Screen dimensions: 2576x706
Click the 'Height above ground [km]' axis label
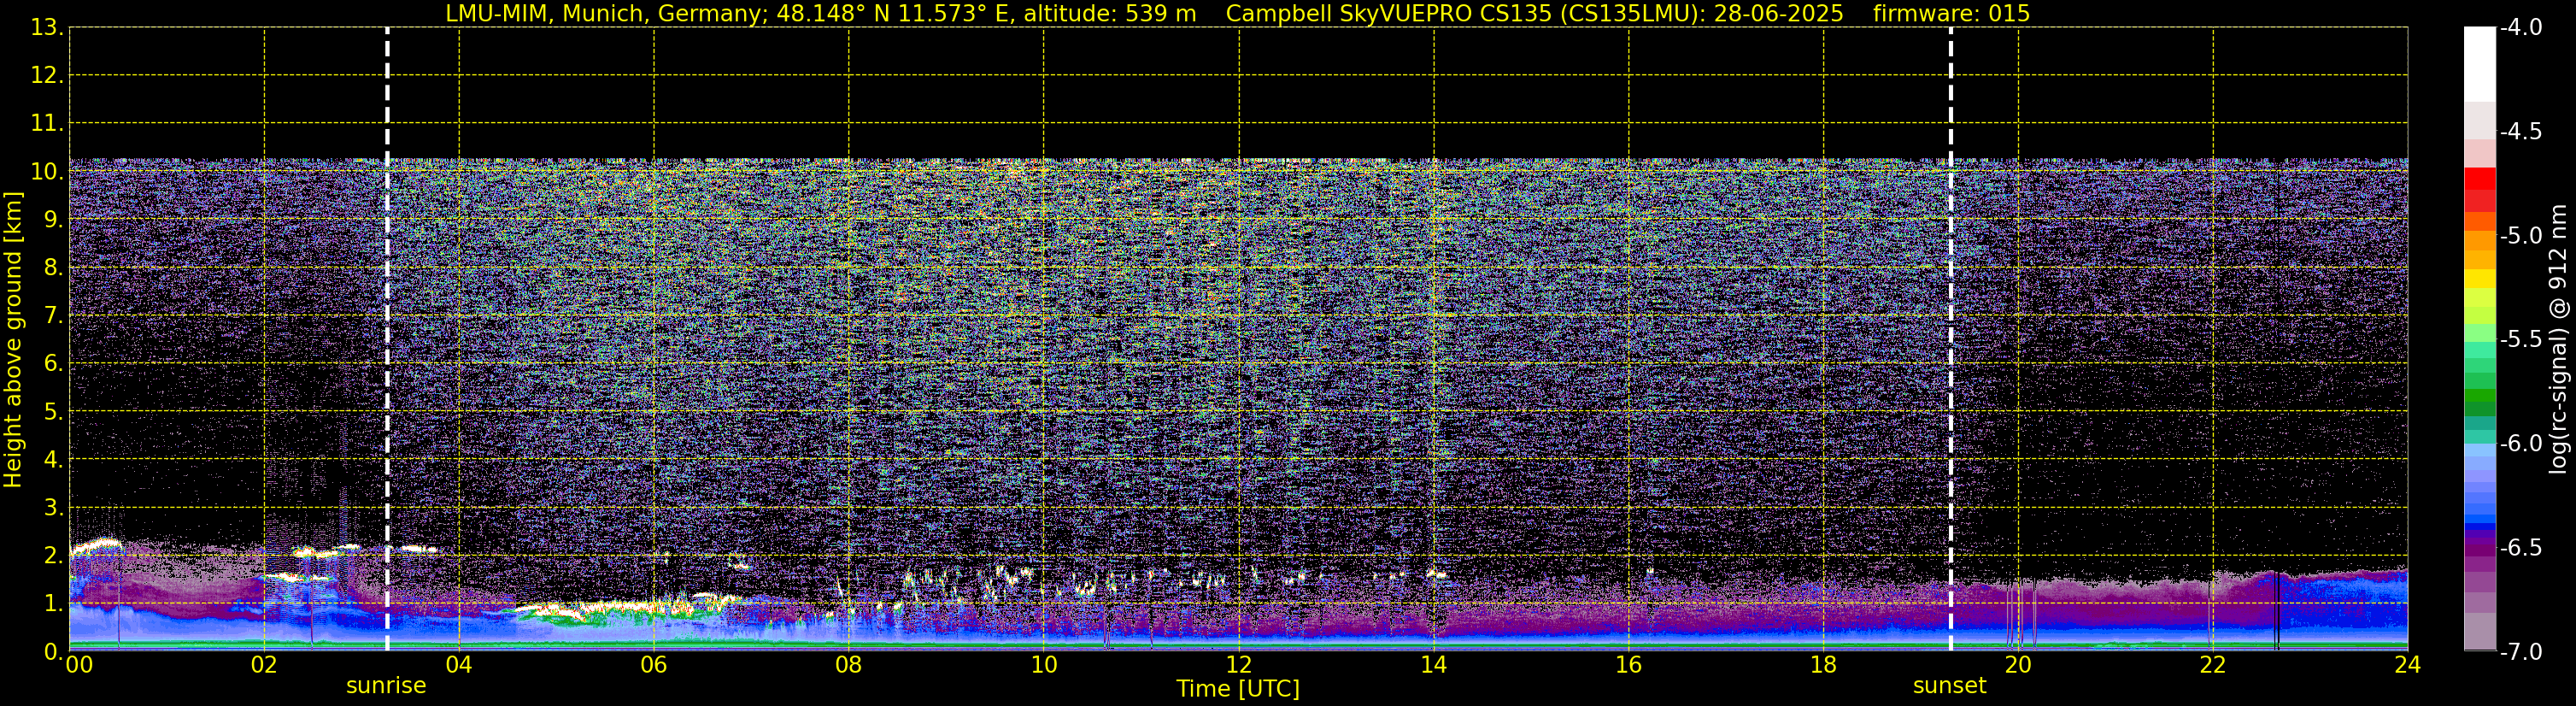[13, 340]
